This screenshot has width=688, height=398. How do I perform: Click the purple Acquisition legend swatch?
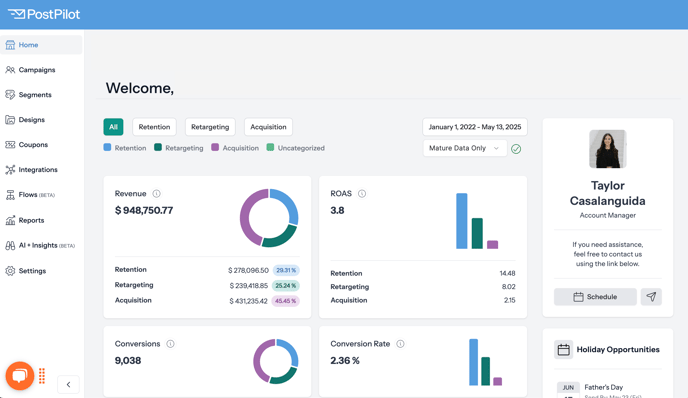(215, 147)
